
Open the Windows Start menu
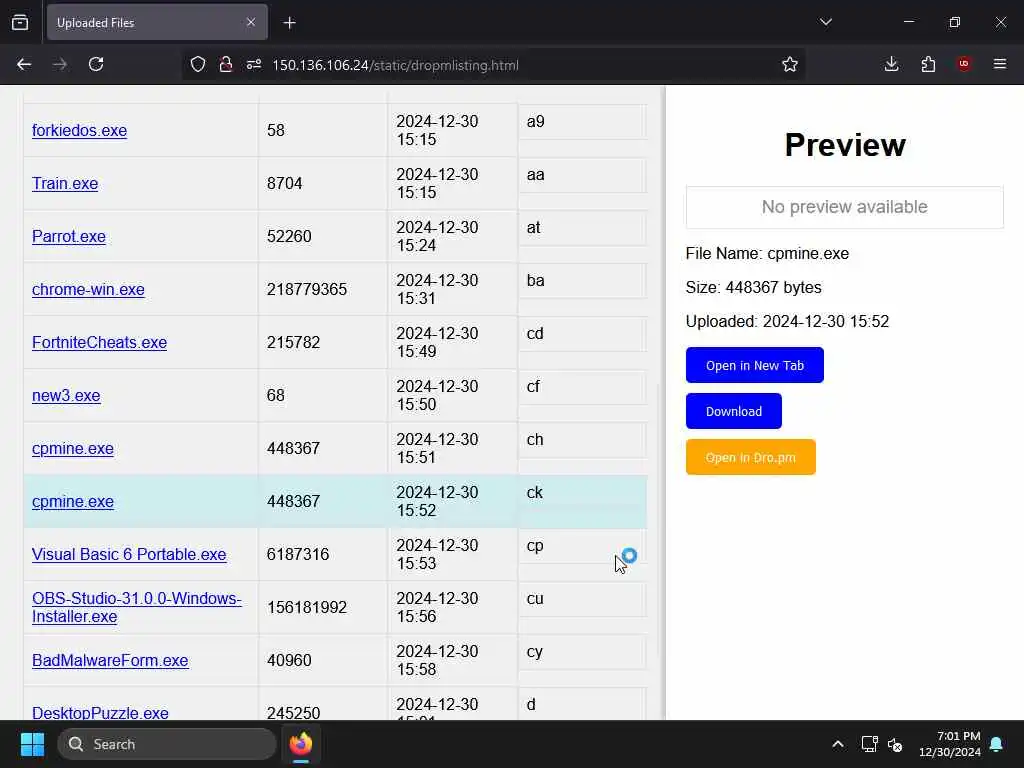(32, 744)
